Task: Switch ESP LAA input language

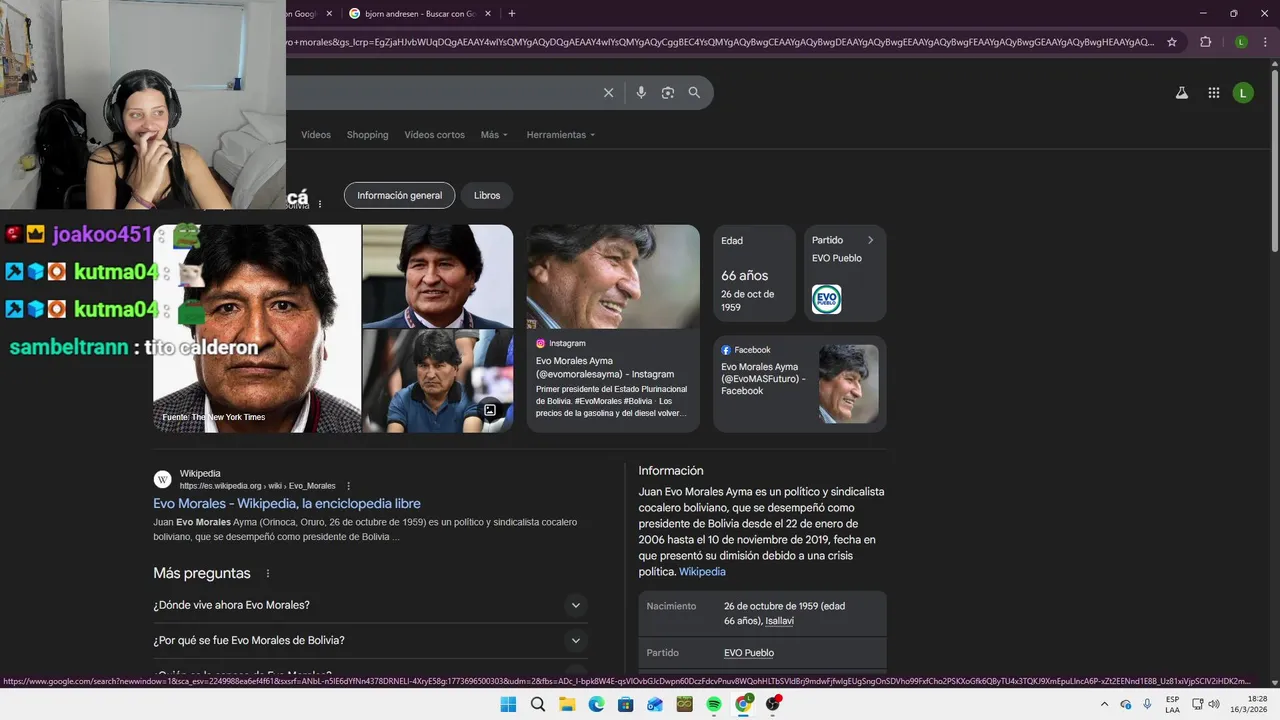Action: tap(1172, 704)
